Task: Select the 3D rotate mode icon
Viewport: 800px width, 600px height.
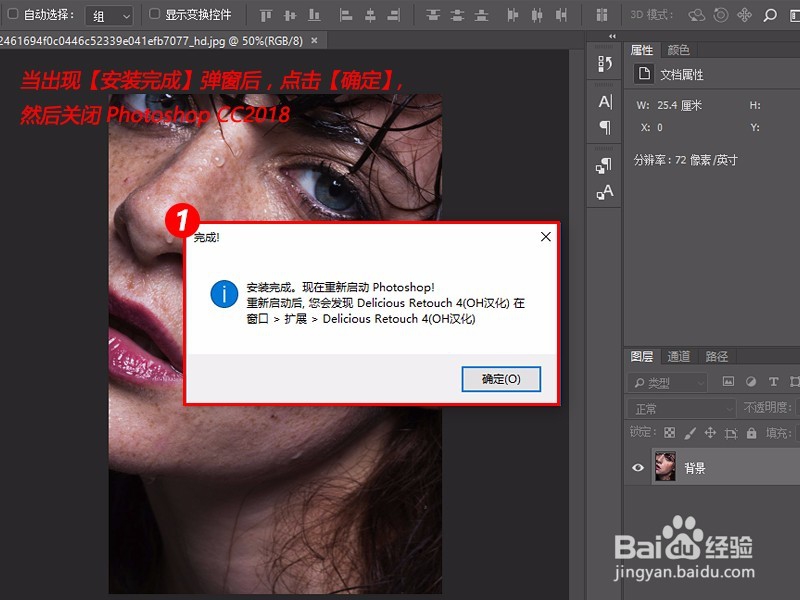Action: 696,16
